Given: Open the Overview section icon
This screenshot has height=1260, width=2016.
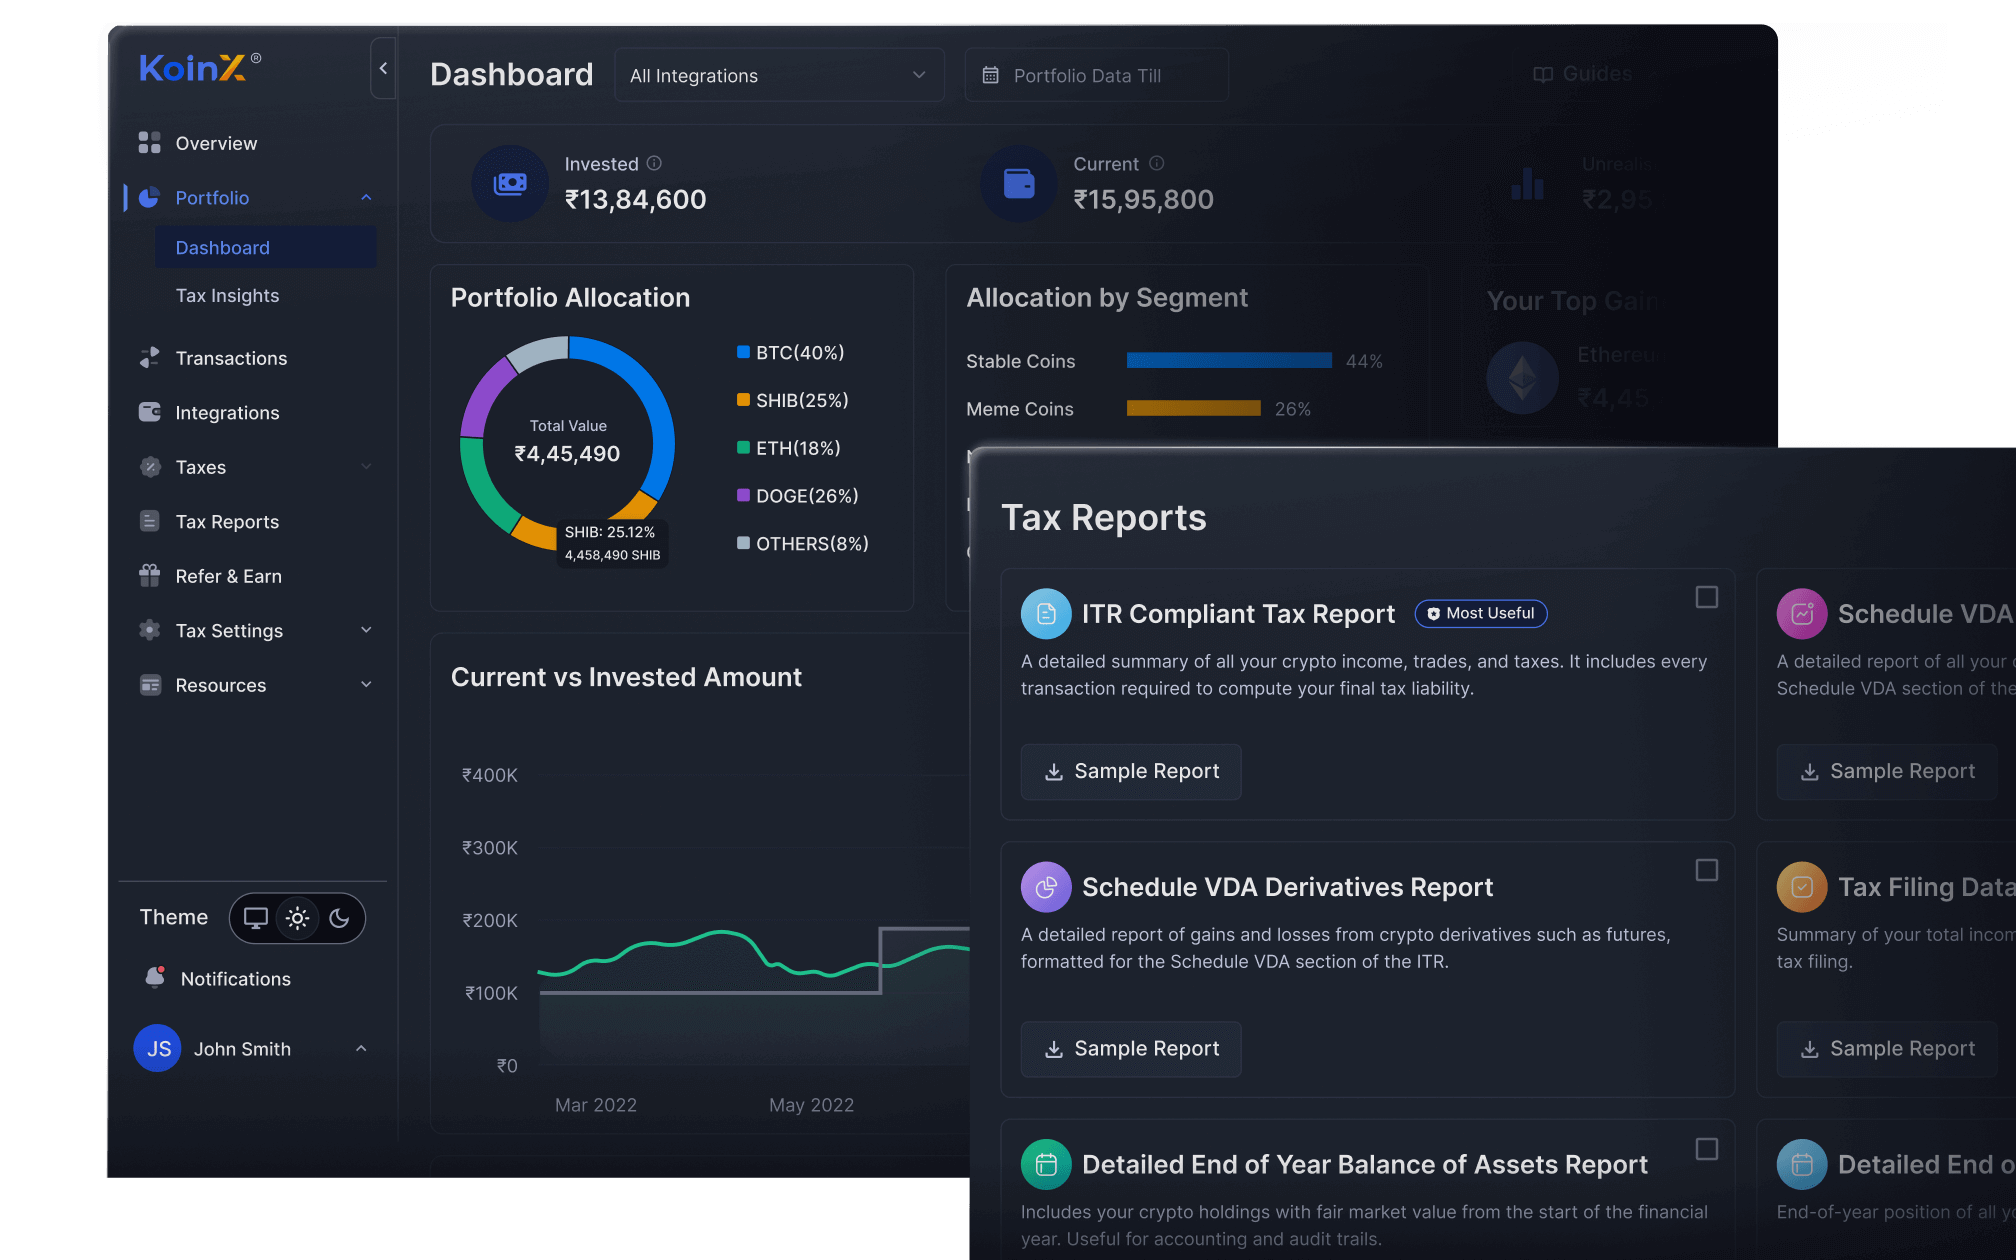Looking at the screenshot, I should click(149, 142).
